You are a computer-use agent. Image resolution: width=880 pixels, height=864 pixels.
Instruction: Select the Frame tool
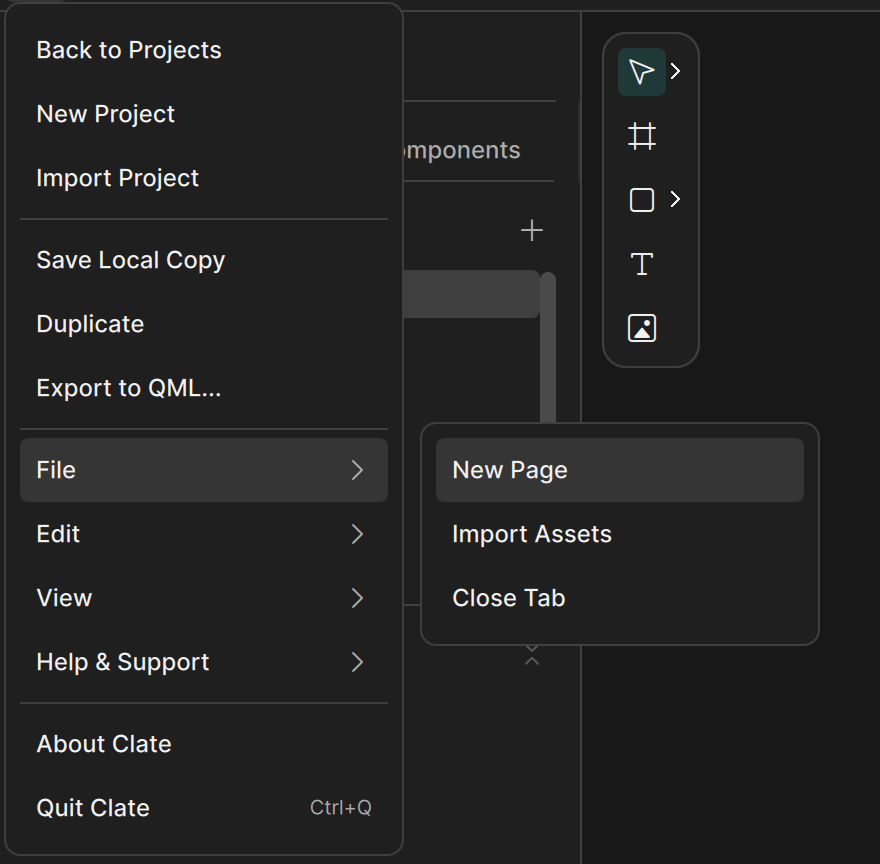(641, 136)
